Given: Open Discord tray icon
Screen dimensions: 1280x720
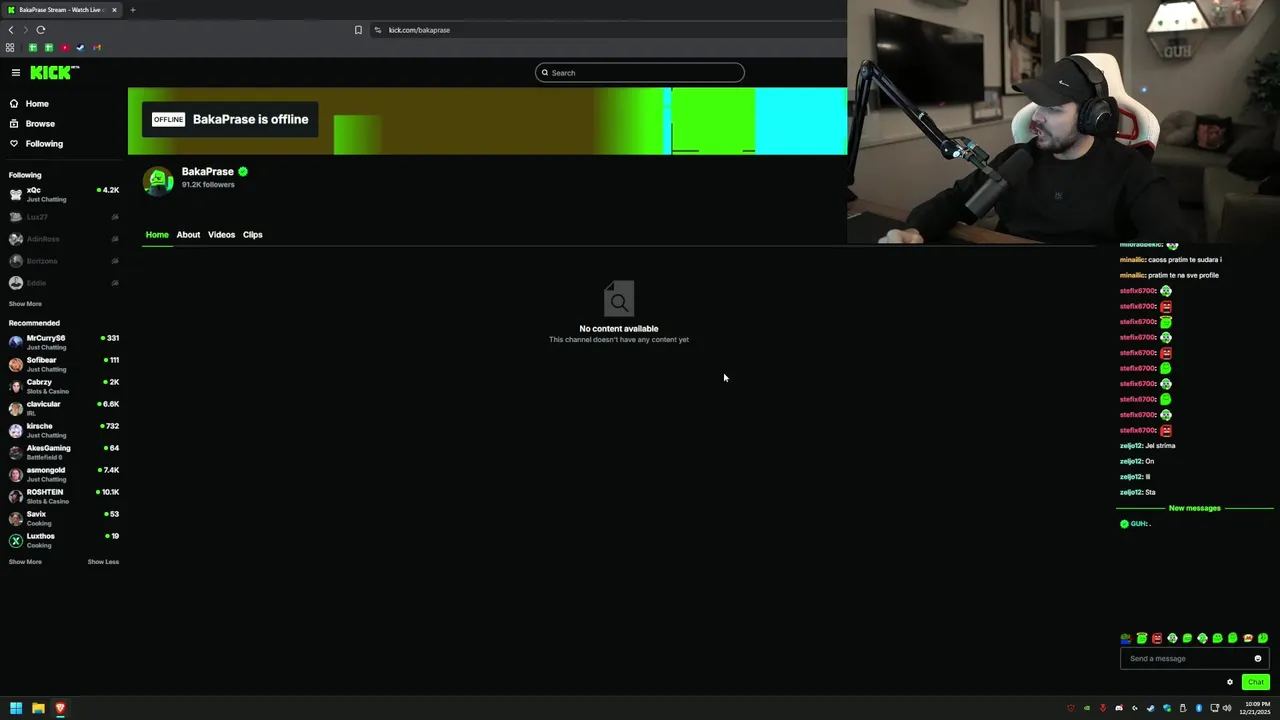Looking at the screenshot, I should (1119, 708).
